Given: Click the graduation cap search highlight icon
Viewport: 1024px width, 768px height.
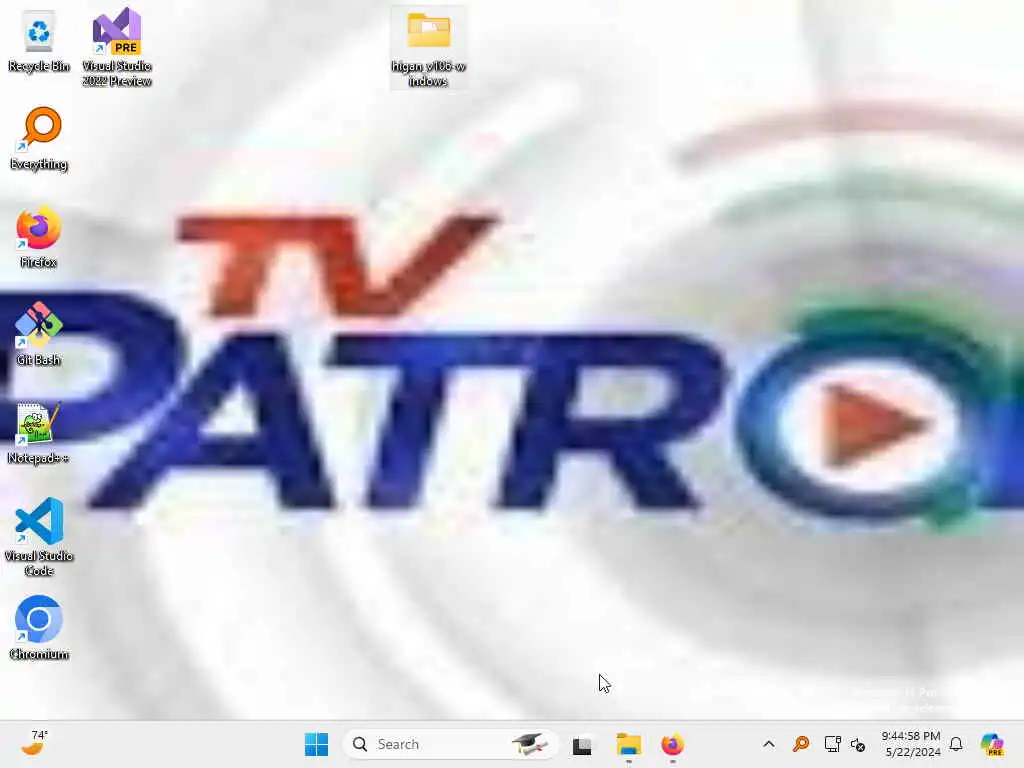Looking at the screenshot, I should pyautogui.click(x=530, y=744).
